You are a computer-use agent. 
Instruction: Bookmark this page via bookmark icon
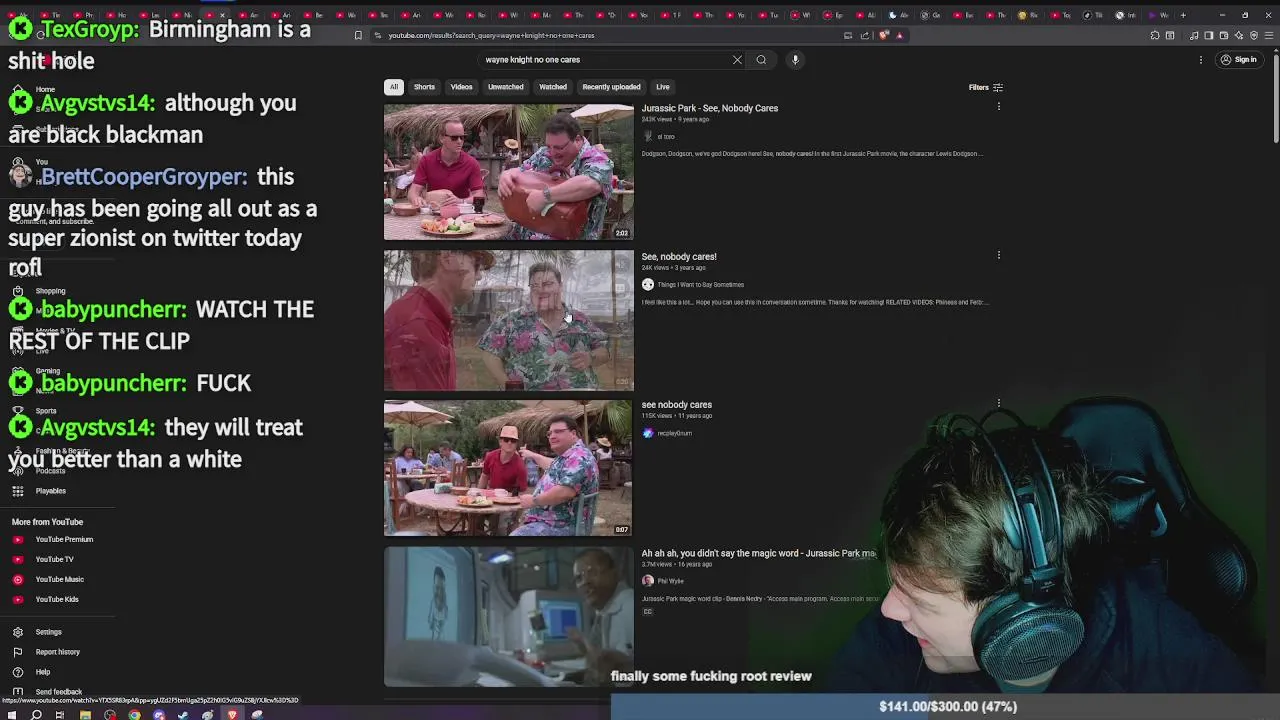click(358, 36)
